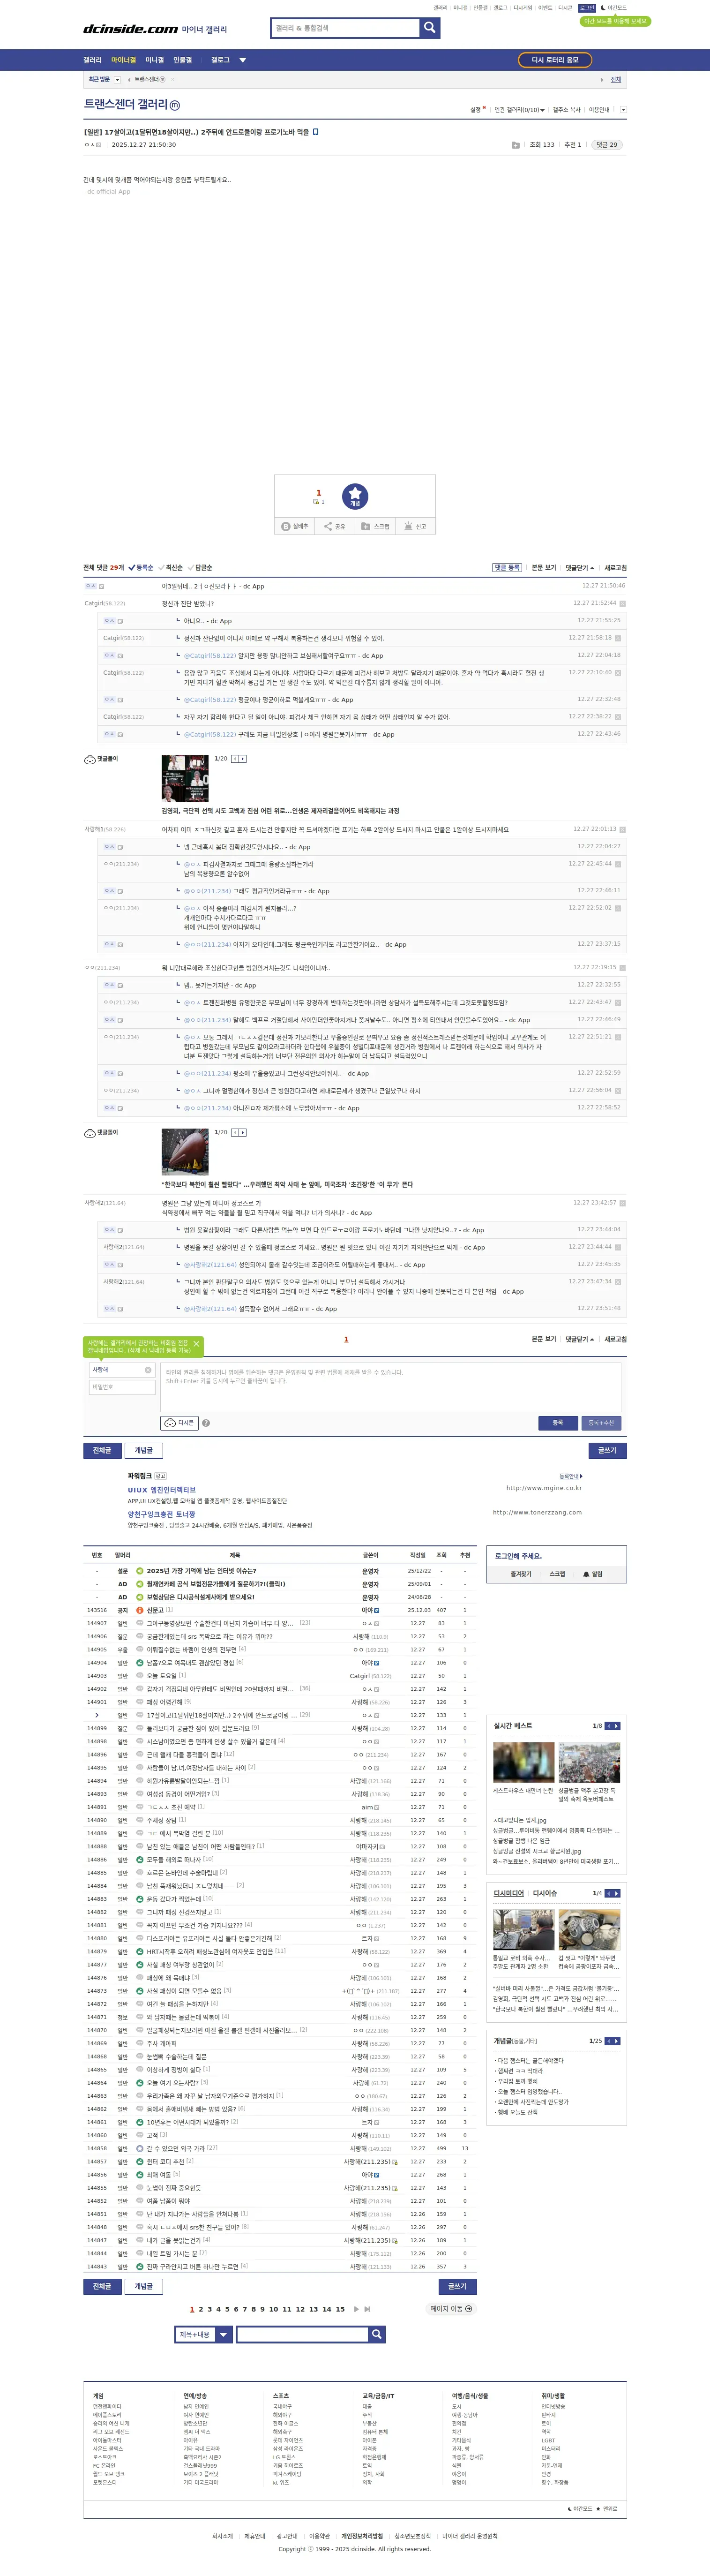Viewport: 710px width, 2576px height.
Task: Click the question mark help icon by 디시콘
Action: (206, 1422)
